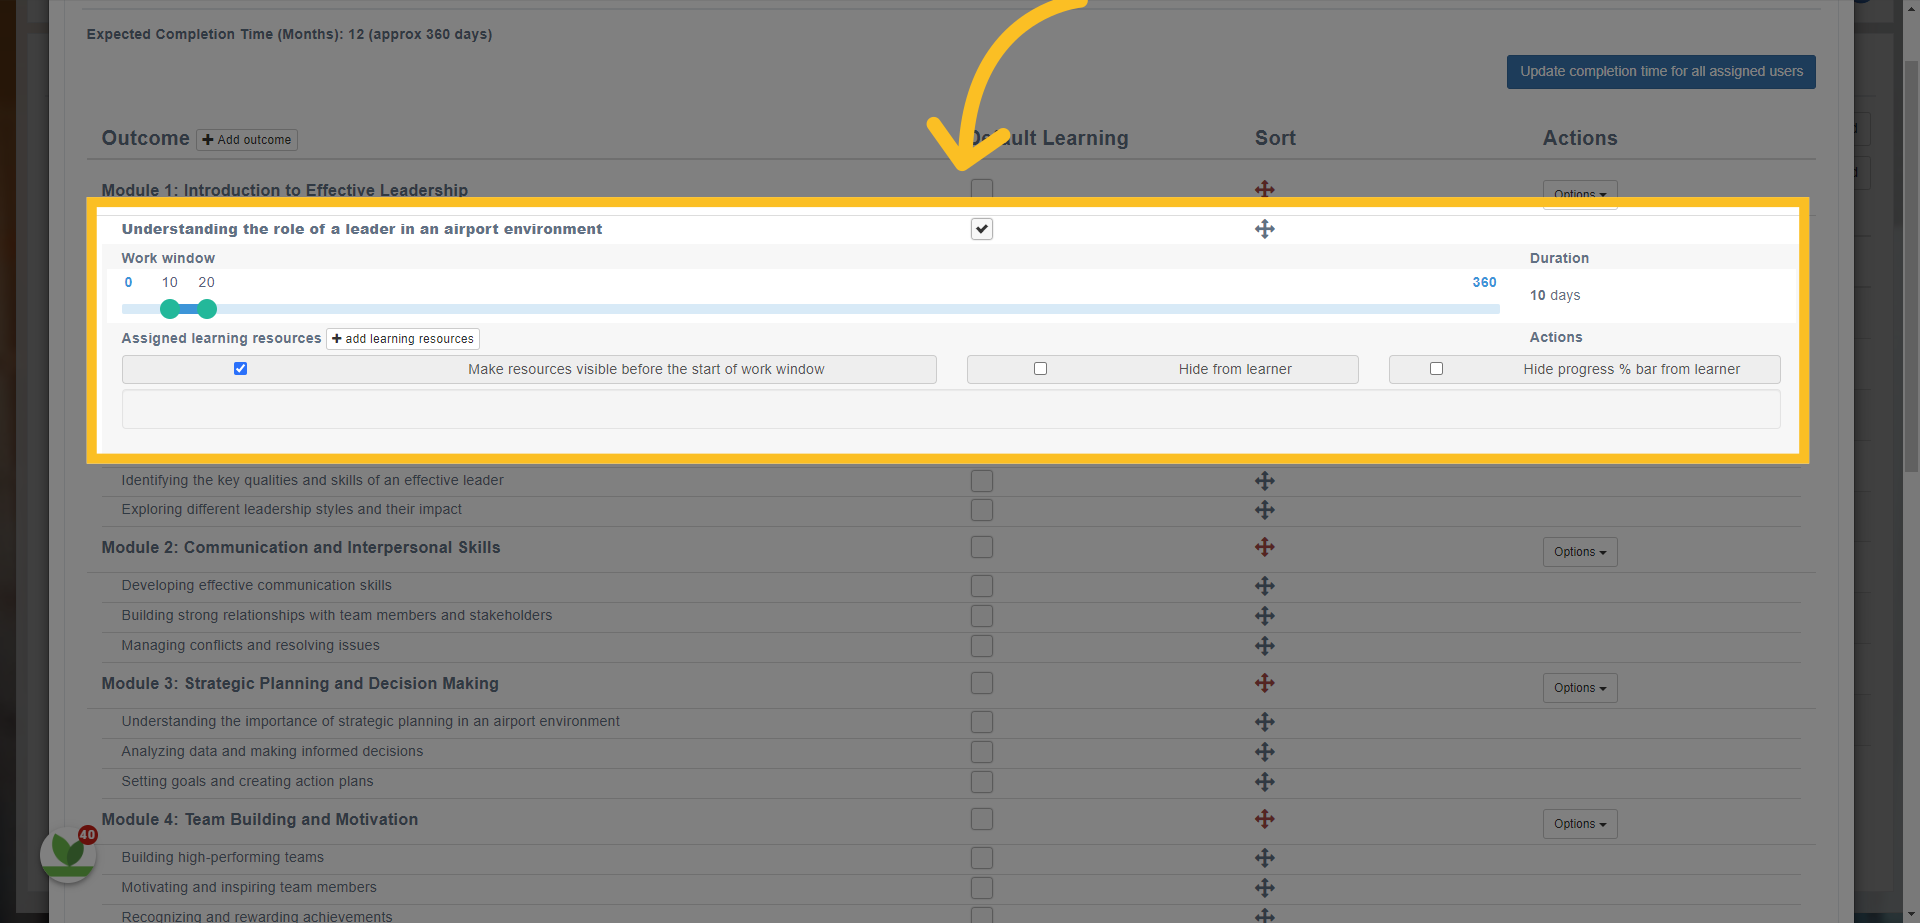Select outcome Setting goals and creating action plans
1920x923 pixels.
[247, 782]
